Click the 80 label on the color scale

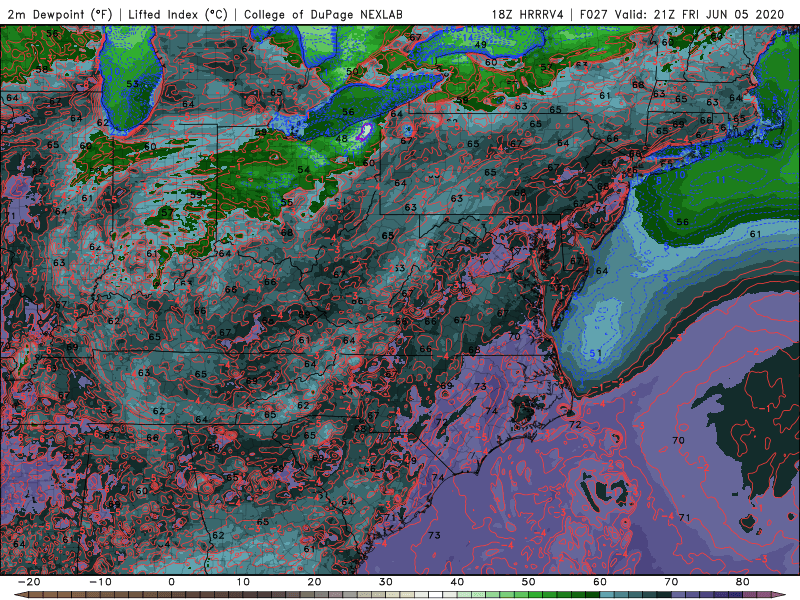(743, 582)
